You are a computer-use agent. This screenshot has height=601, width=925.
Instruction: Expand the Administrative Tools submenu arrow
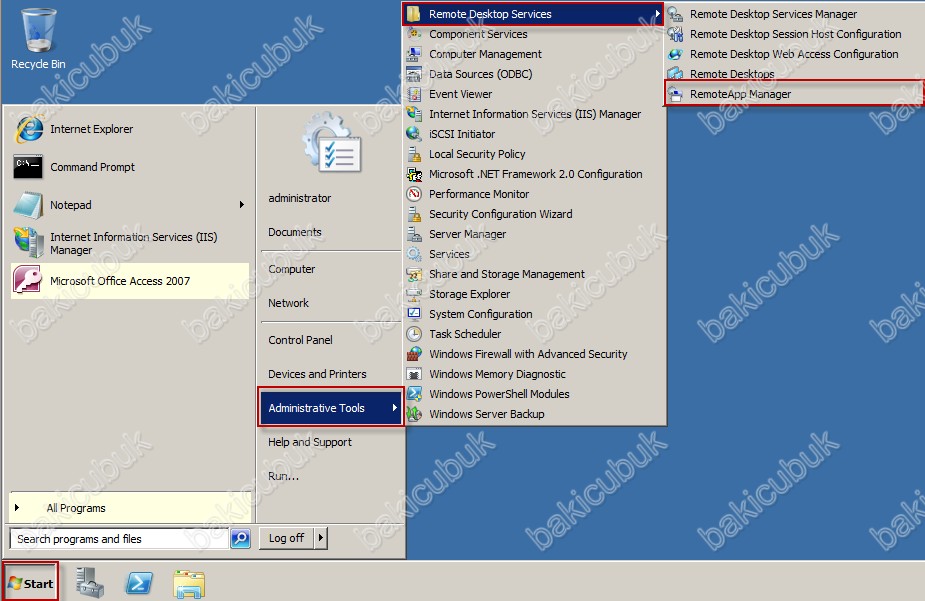click(395, 408)
